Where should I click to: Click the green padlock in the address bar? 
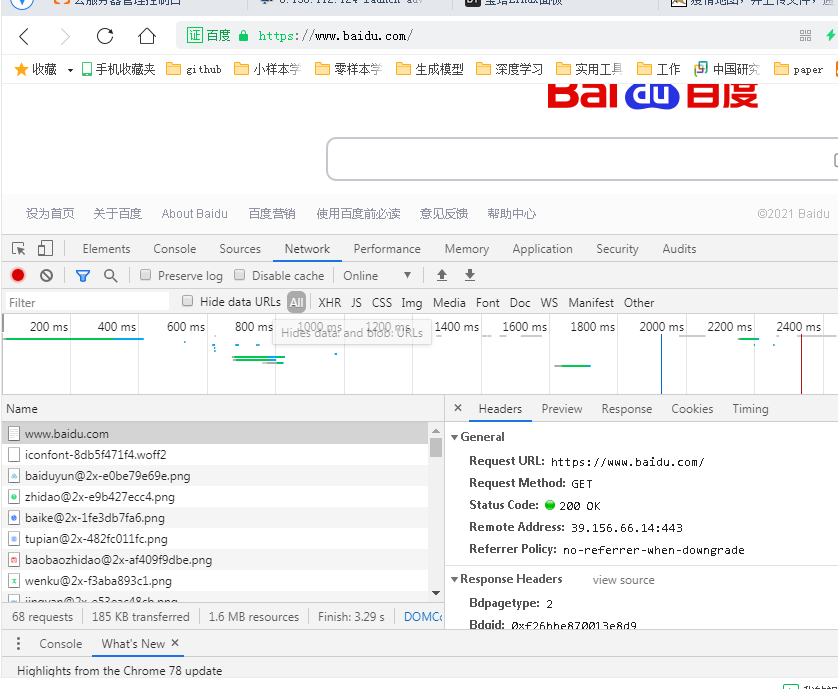pyautogui.click(x=243, y=36)
